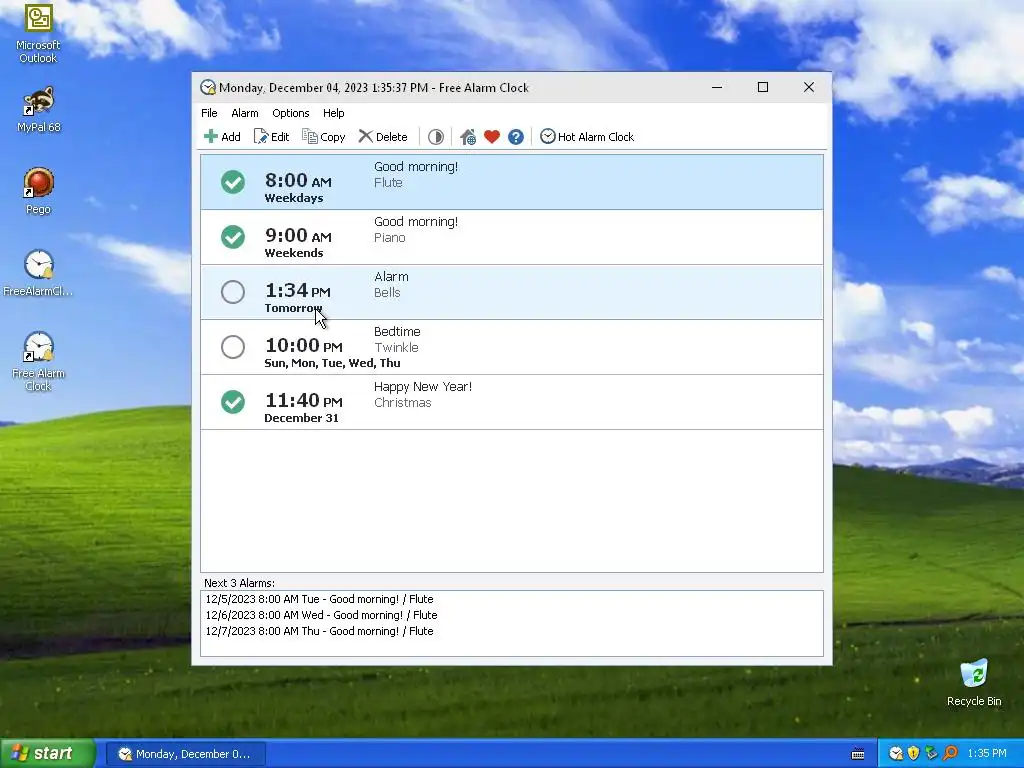
Task: Click the Piano sound label
Action: 390,238
